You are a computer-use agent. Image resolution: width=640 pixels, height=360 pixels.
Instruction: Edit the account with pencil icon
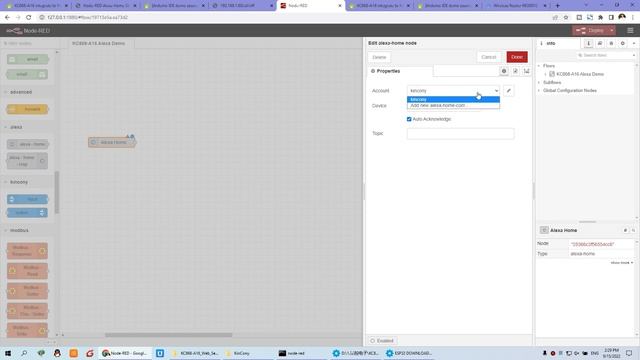pos(509,91)
